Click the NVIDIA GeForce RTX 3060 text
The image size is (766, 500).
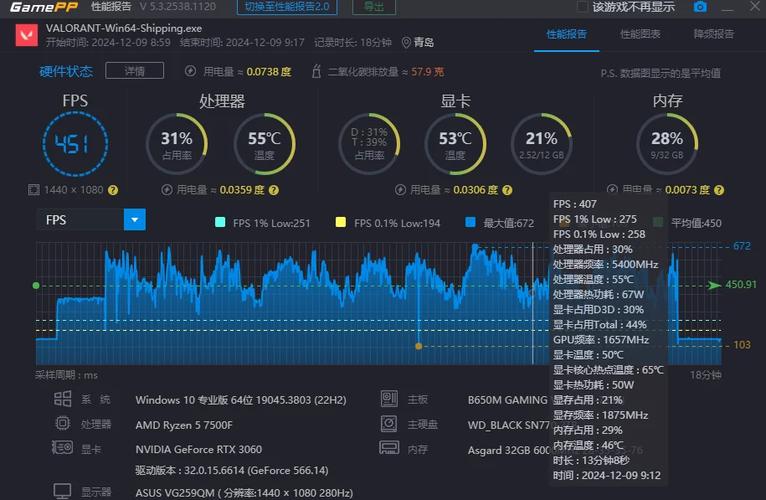pos(198,449)
